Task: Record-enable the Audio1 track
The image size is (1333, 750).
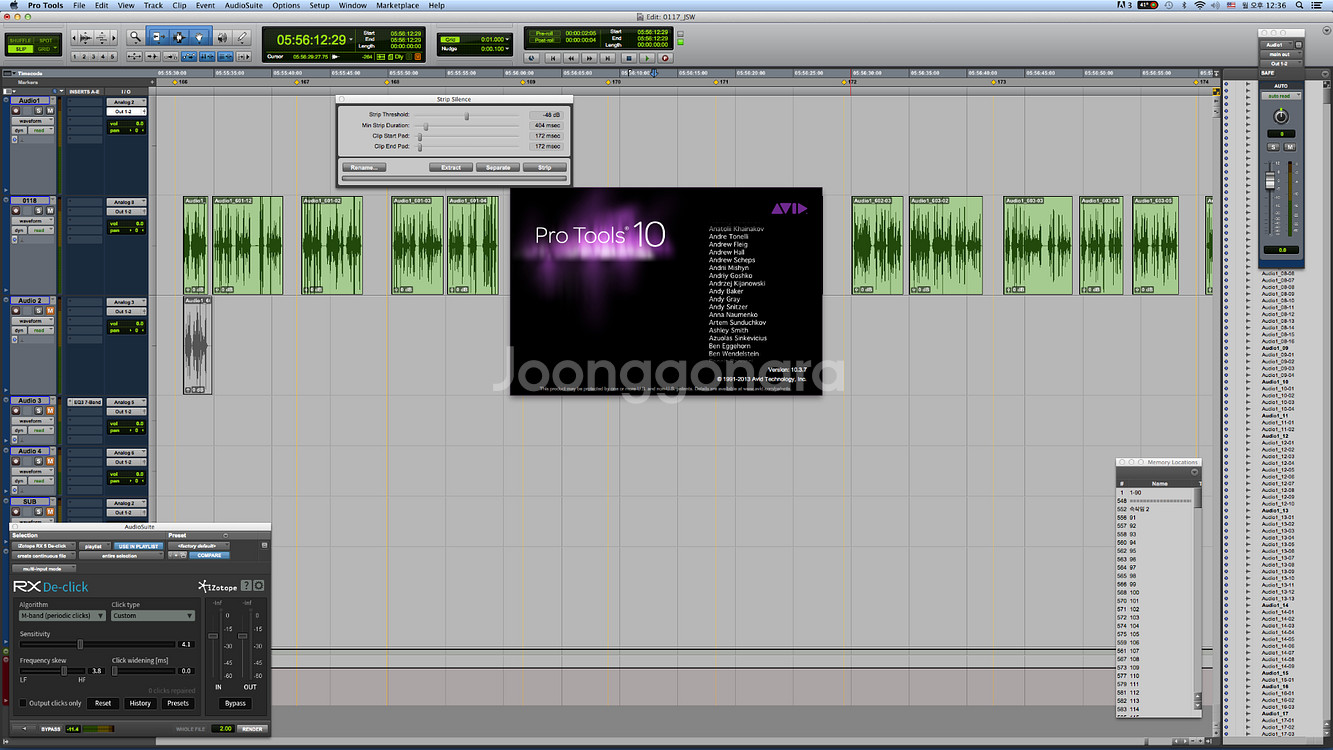Action: [16, 110]
